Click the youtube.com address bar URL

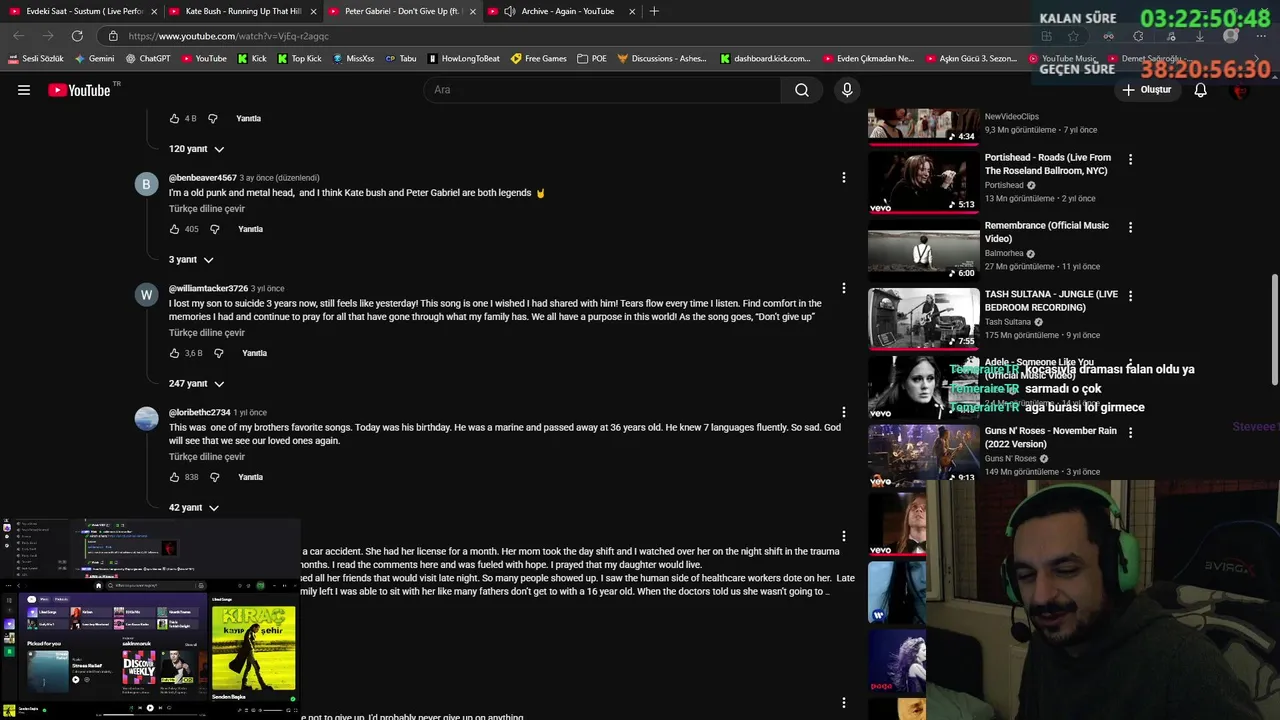coord(228,36)
